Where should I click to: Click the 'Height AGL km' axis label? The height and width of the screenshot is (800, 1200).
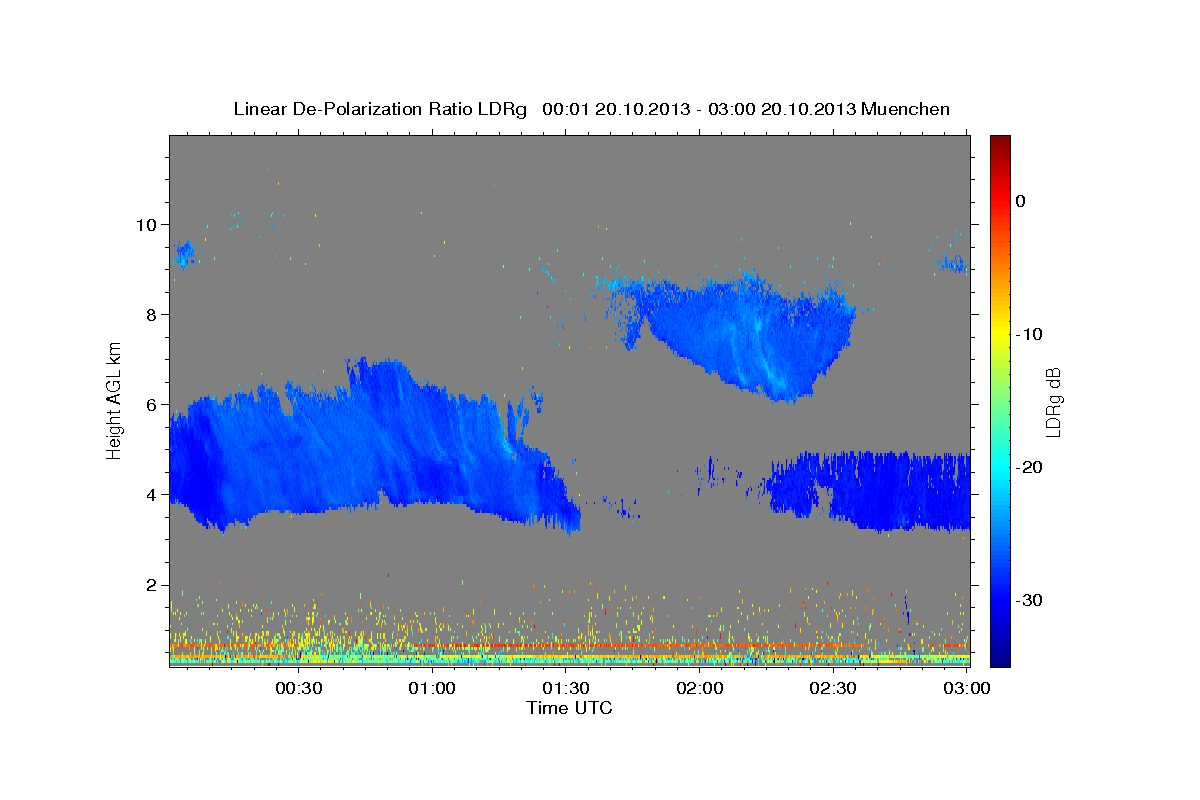click(x=115, y=400)
